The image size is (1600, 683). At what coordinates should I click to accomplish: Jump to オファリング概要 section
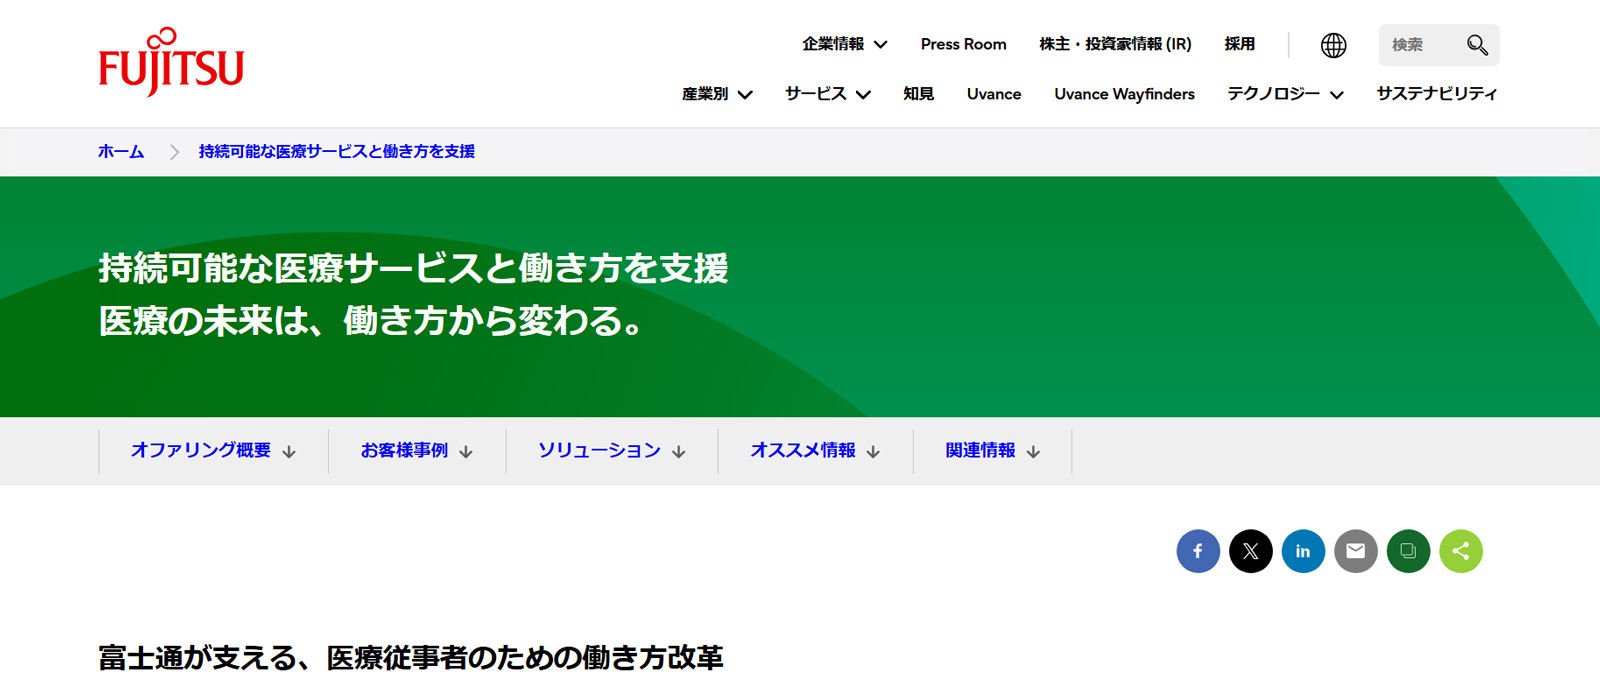[213, 451]
